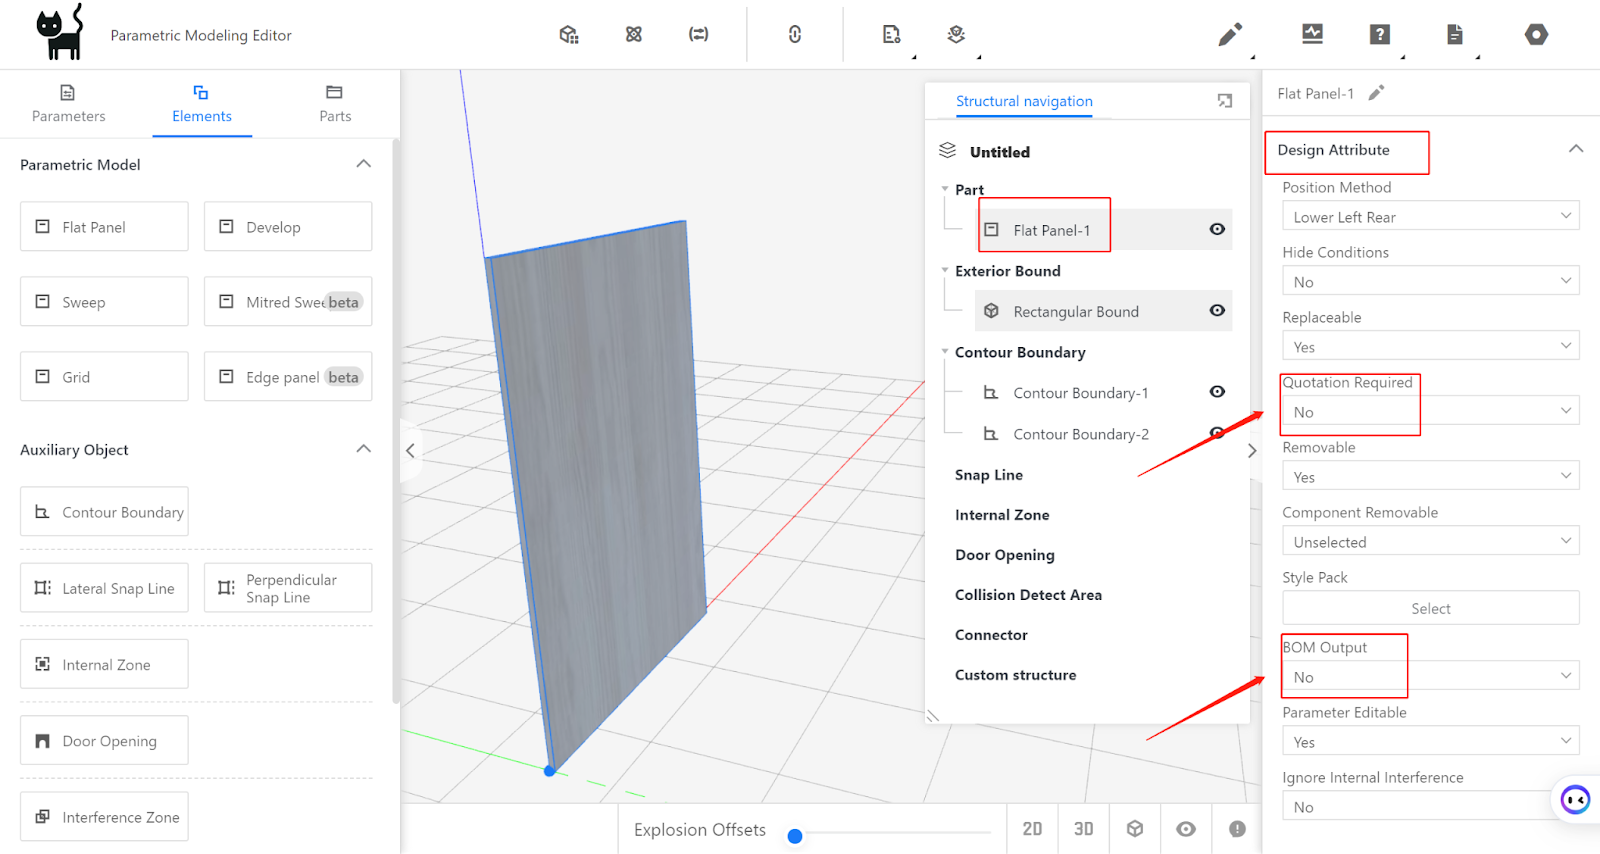This screenshot has width=1600, height=854.
Task: Click the Style Pack Select button
Action: coord(1430,608)
